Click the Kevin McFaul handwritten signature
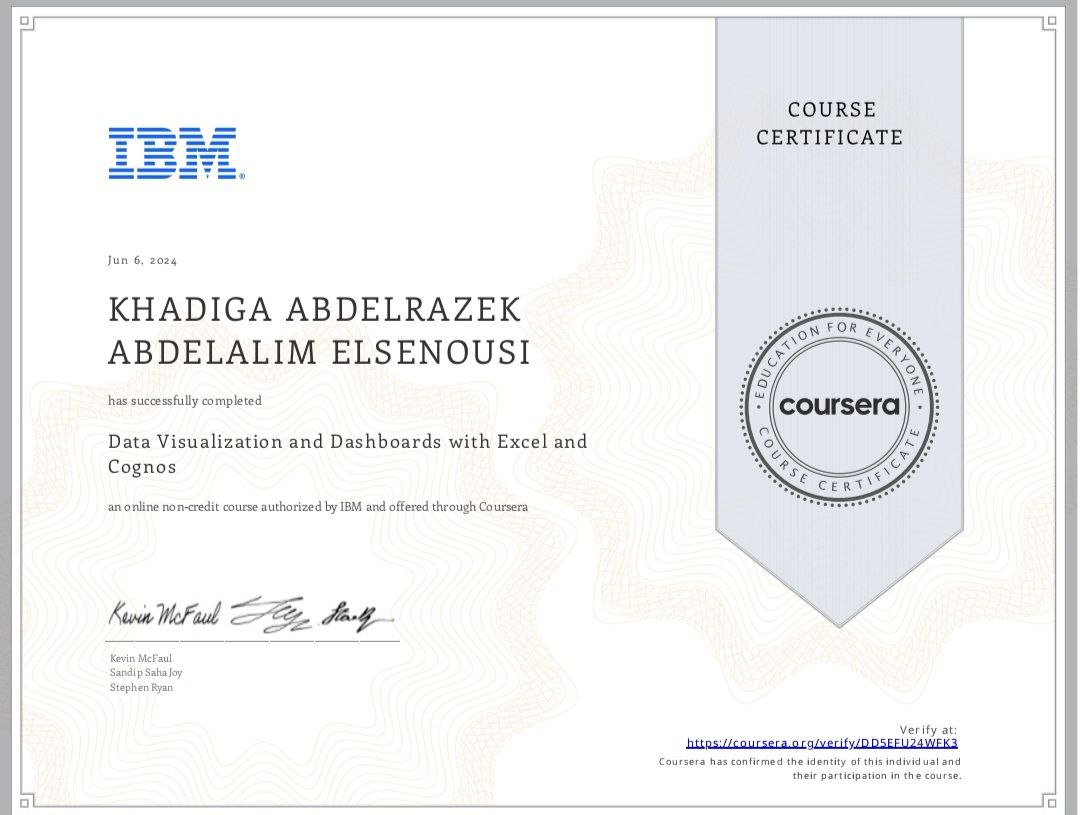The width and height of the screenshot is (1080, 815). pyautogui.click(x=164, y=614)
